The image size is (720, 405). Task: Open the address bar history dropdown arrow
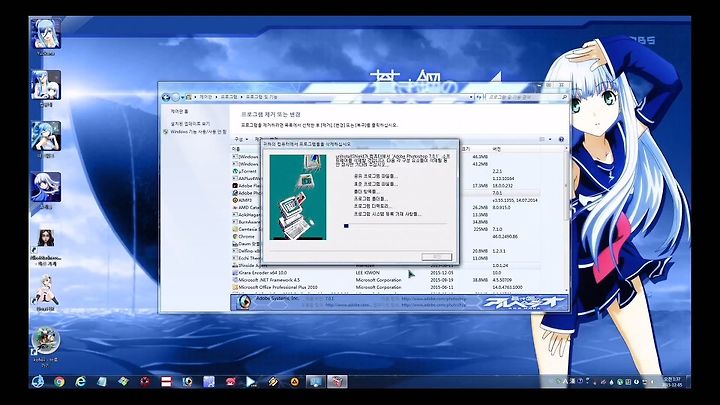471,97
